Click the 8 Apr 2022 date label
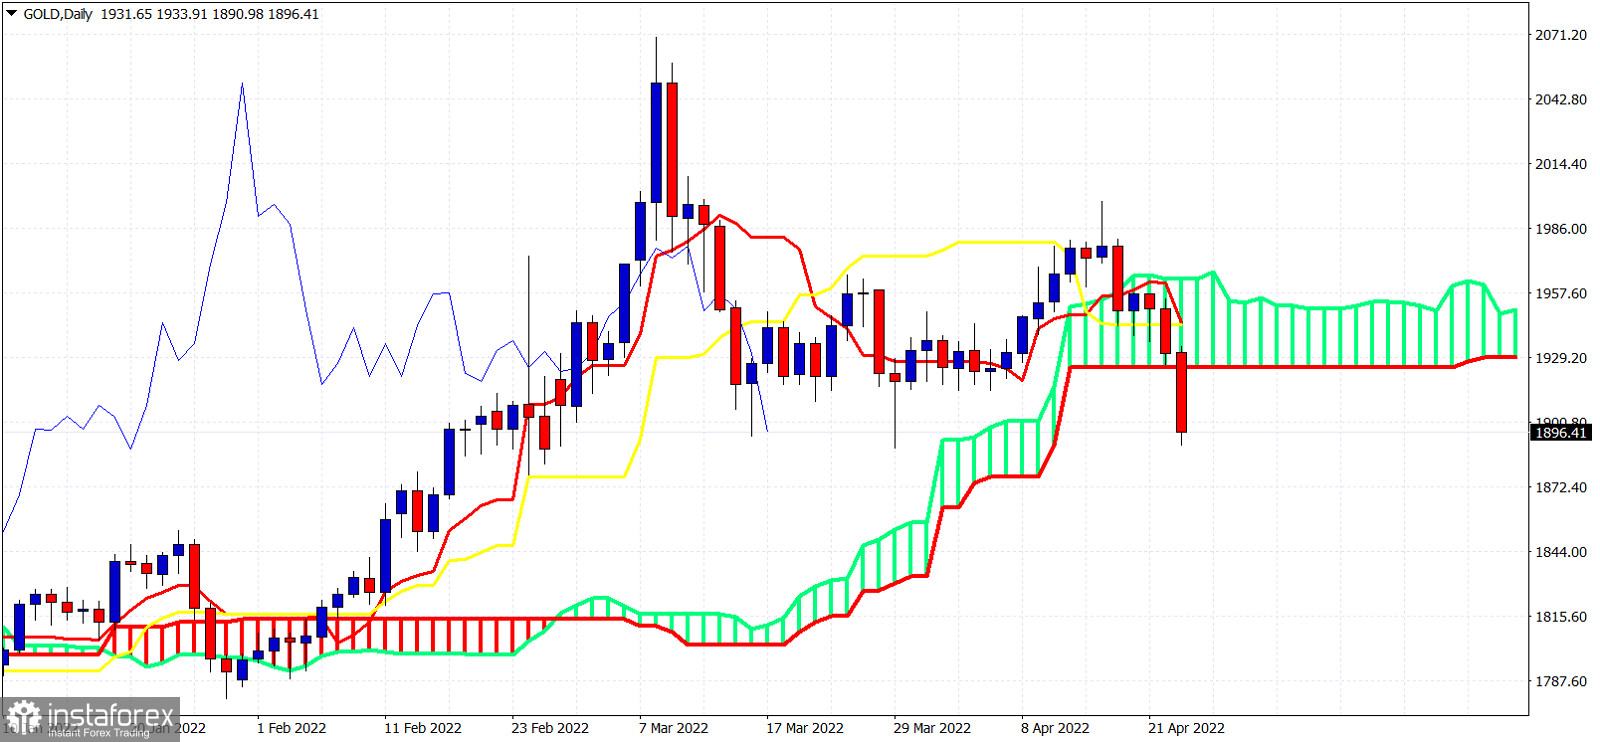Screen dimensions: 1600x742 coord(1055,728)
